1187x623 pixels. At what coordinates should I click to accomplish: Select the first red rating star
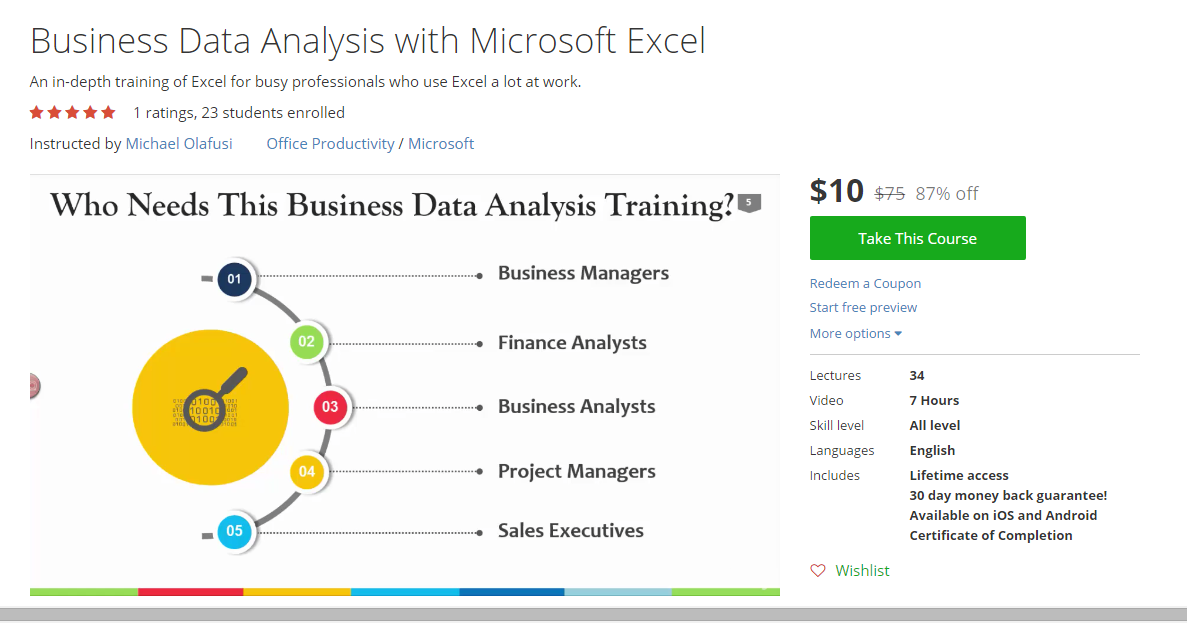pyautogui.click(x=36, y=112)
